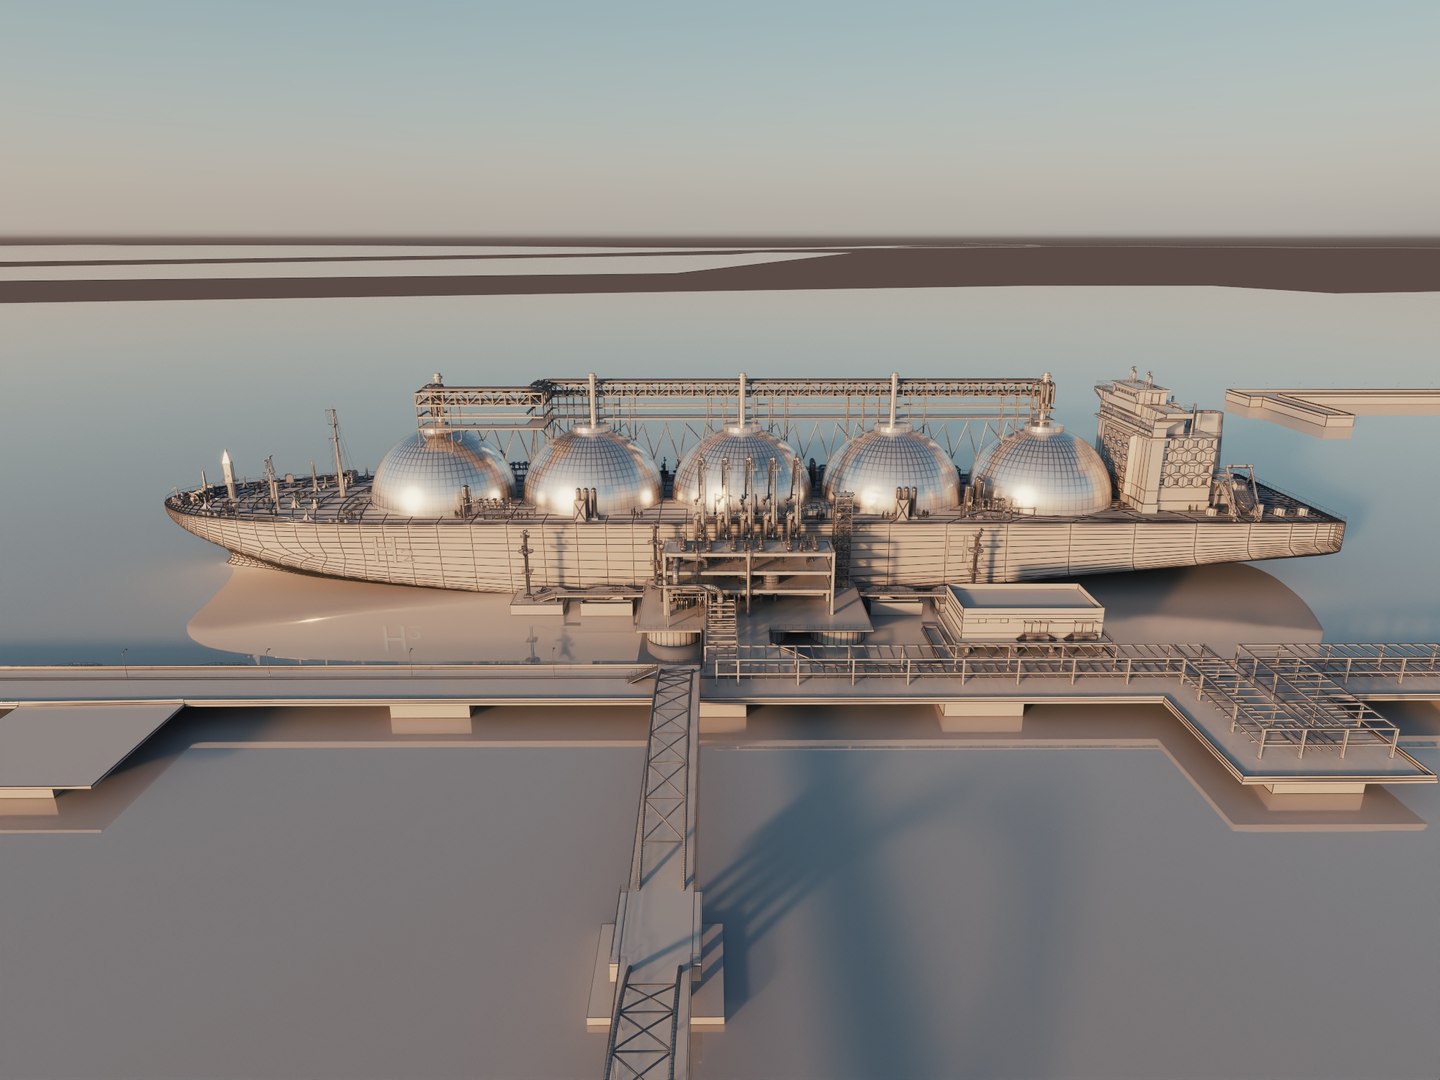Select the spherical tank nearest the bow
This screenshot has height=1080, width=1440.
[x=441, y=472]
